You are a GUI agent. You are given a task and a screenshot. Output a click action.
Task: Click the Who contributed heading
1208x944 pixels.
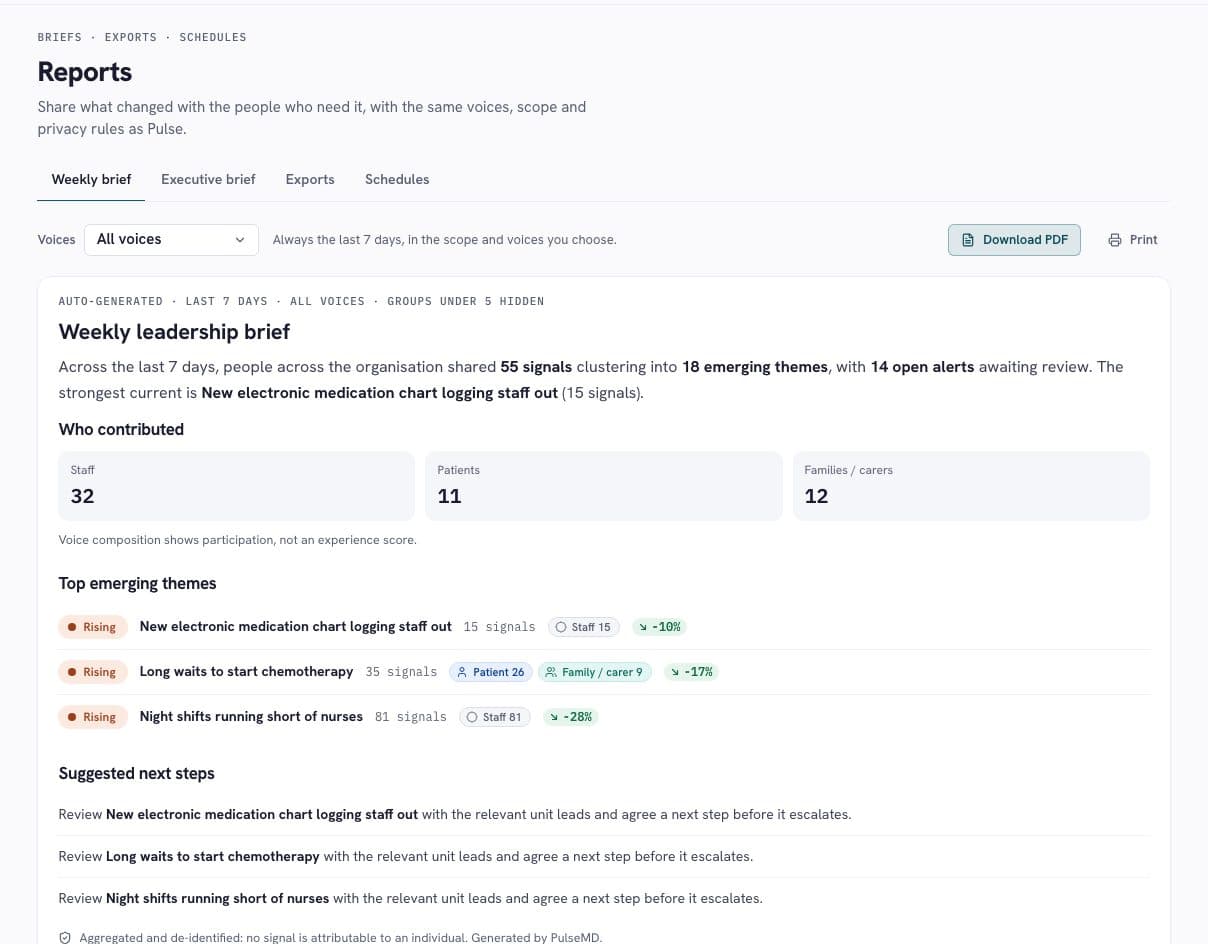click(121, 429)
